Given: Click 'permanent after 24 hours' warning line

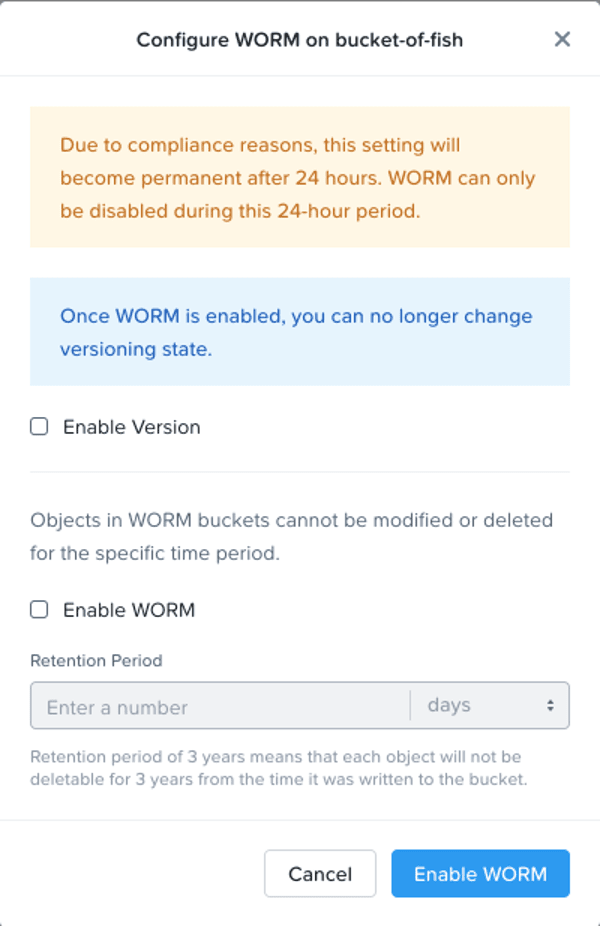Looking at the screenshot, I should (x=298, y=178).
